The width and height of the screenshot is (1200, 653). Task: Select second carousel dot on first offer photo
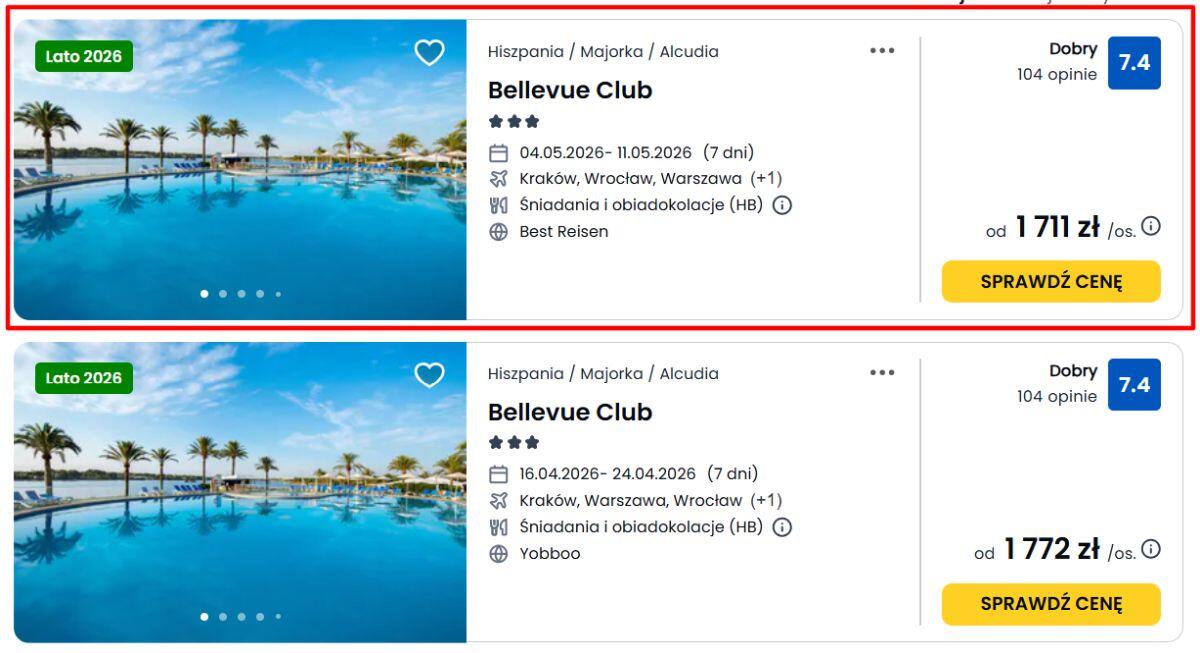(223, 294)
